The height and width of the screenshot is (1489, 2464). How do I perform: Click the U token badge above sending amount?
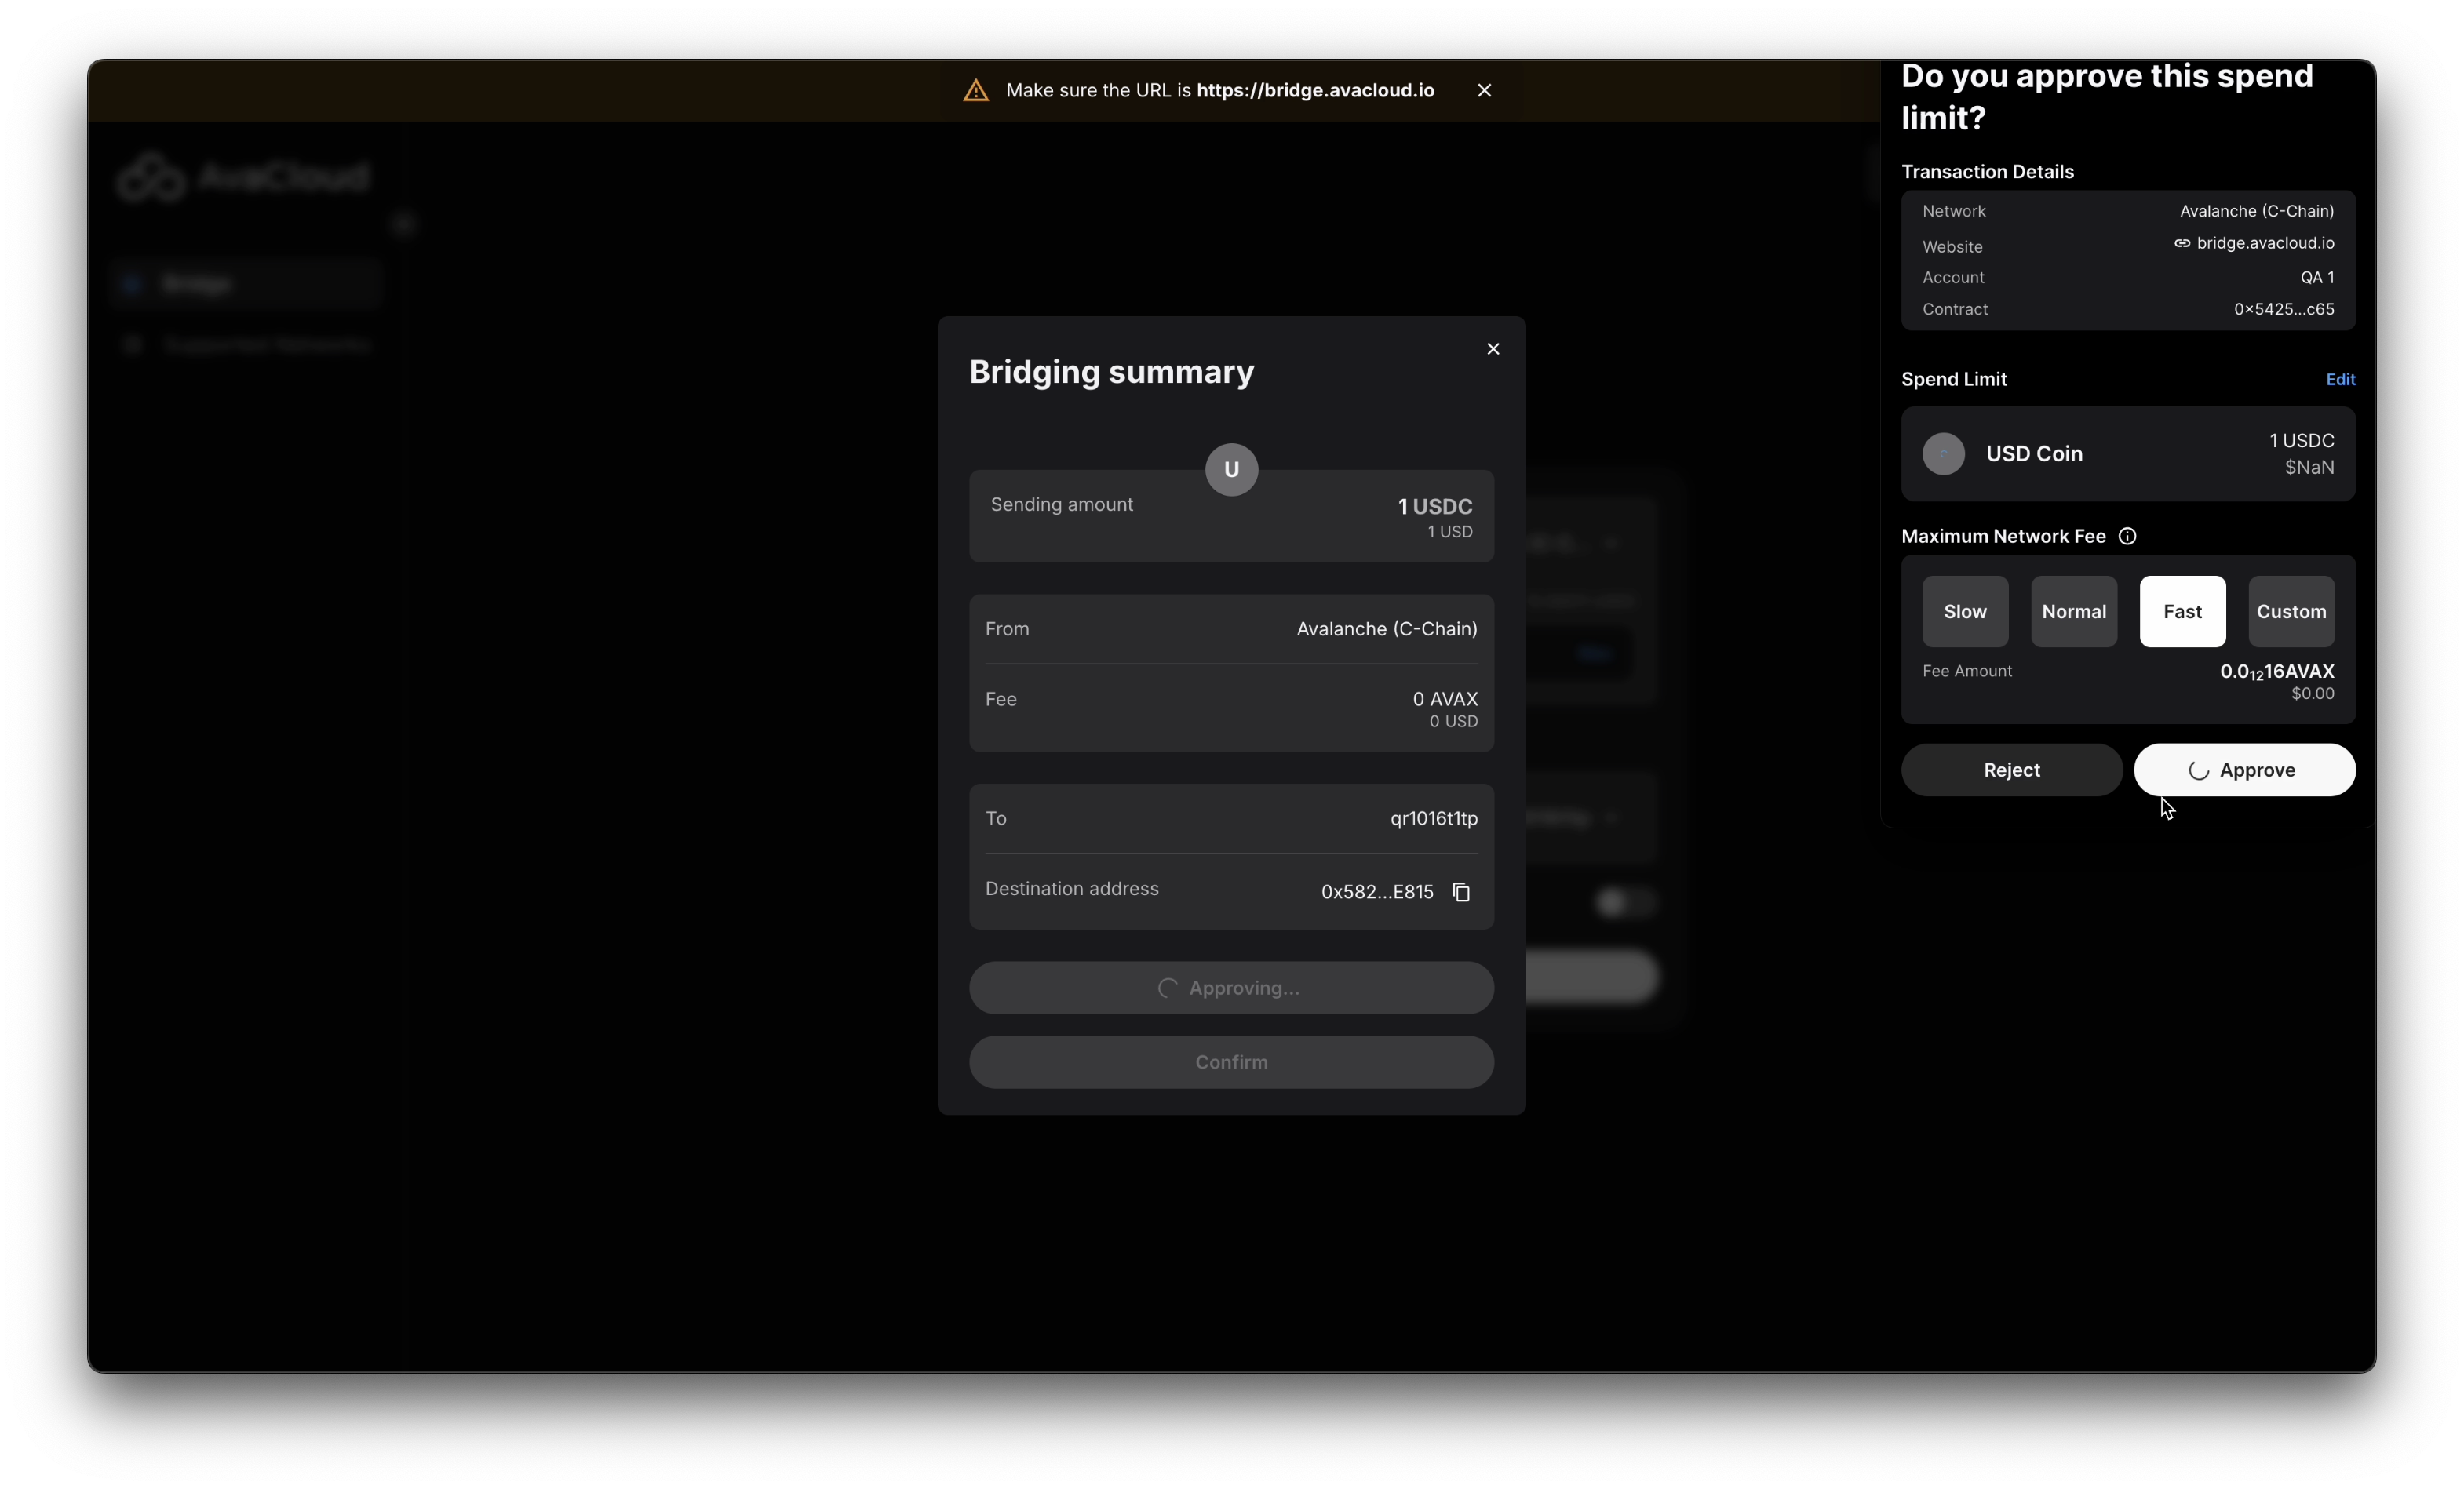coord(1231,470)
